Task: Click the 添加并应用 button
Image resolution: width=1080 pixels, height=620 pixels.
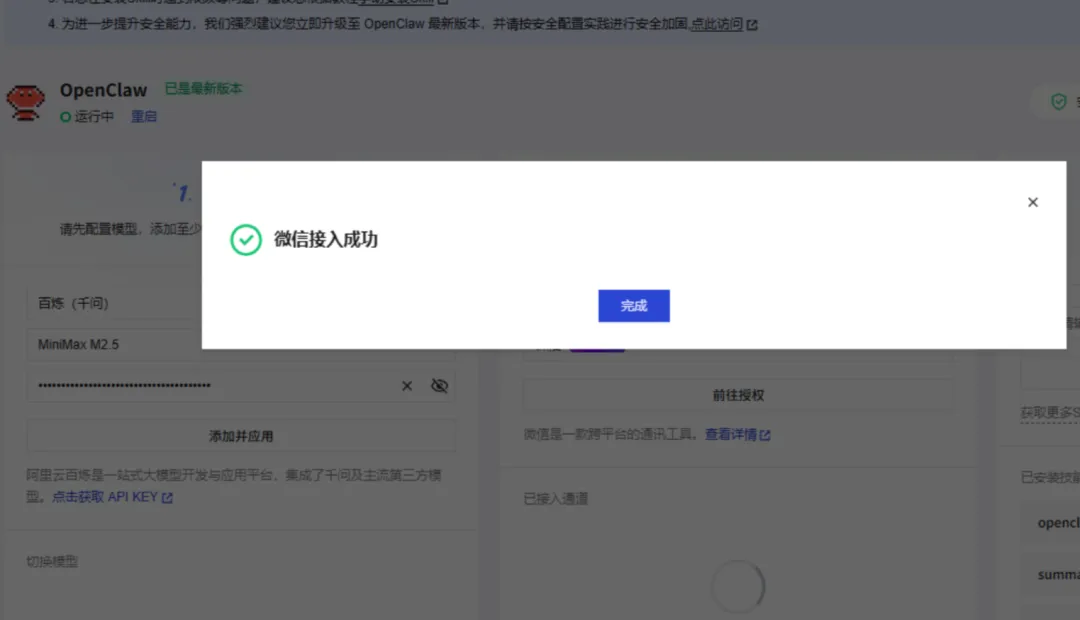Action: (241, 436)
